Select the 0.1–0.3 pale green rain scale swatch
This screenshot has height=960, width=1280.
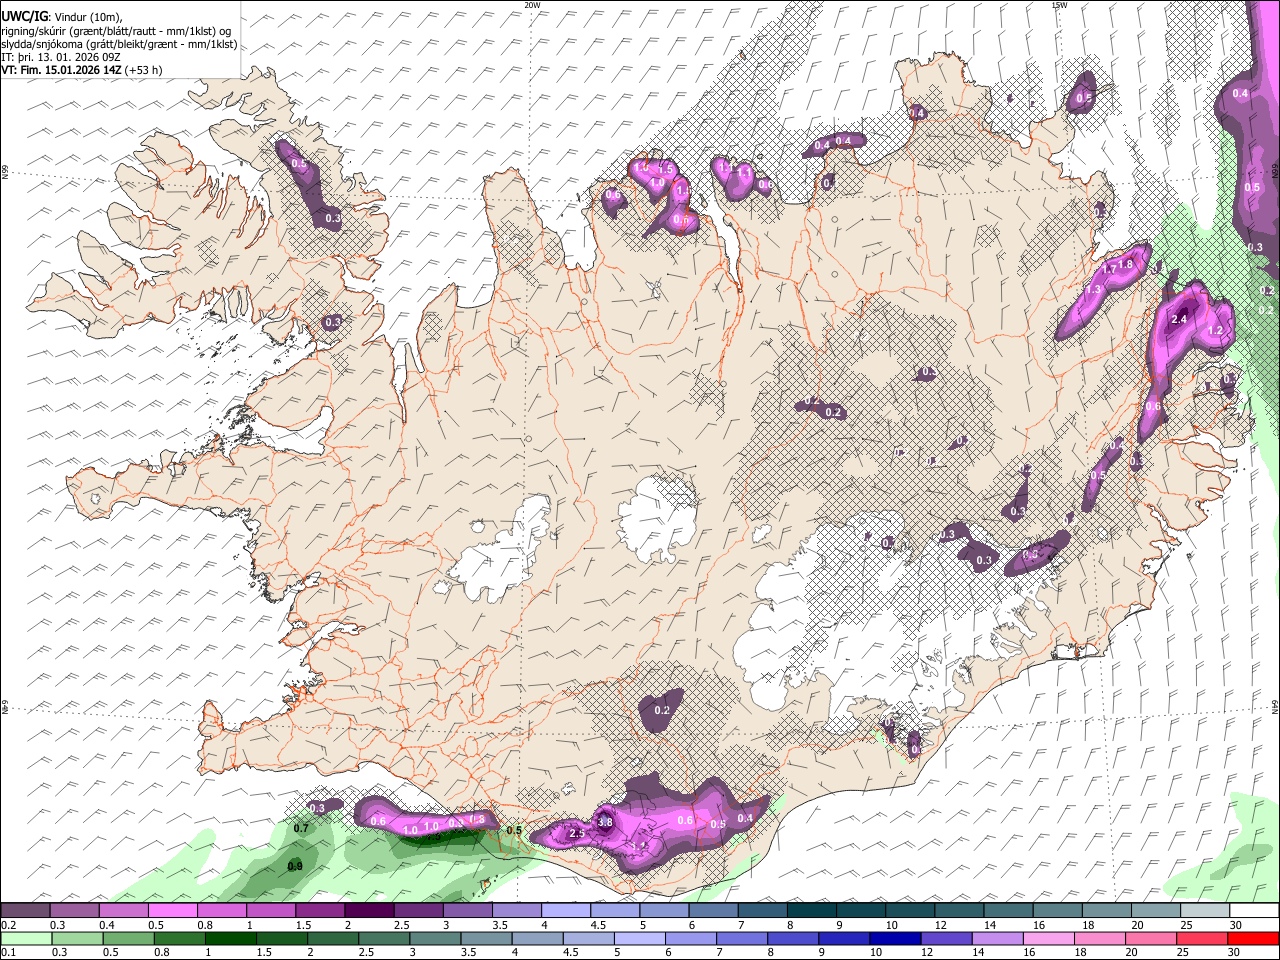[25, 939]
